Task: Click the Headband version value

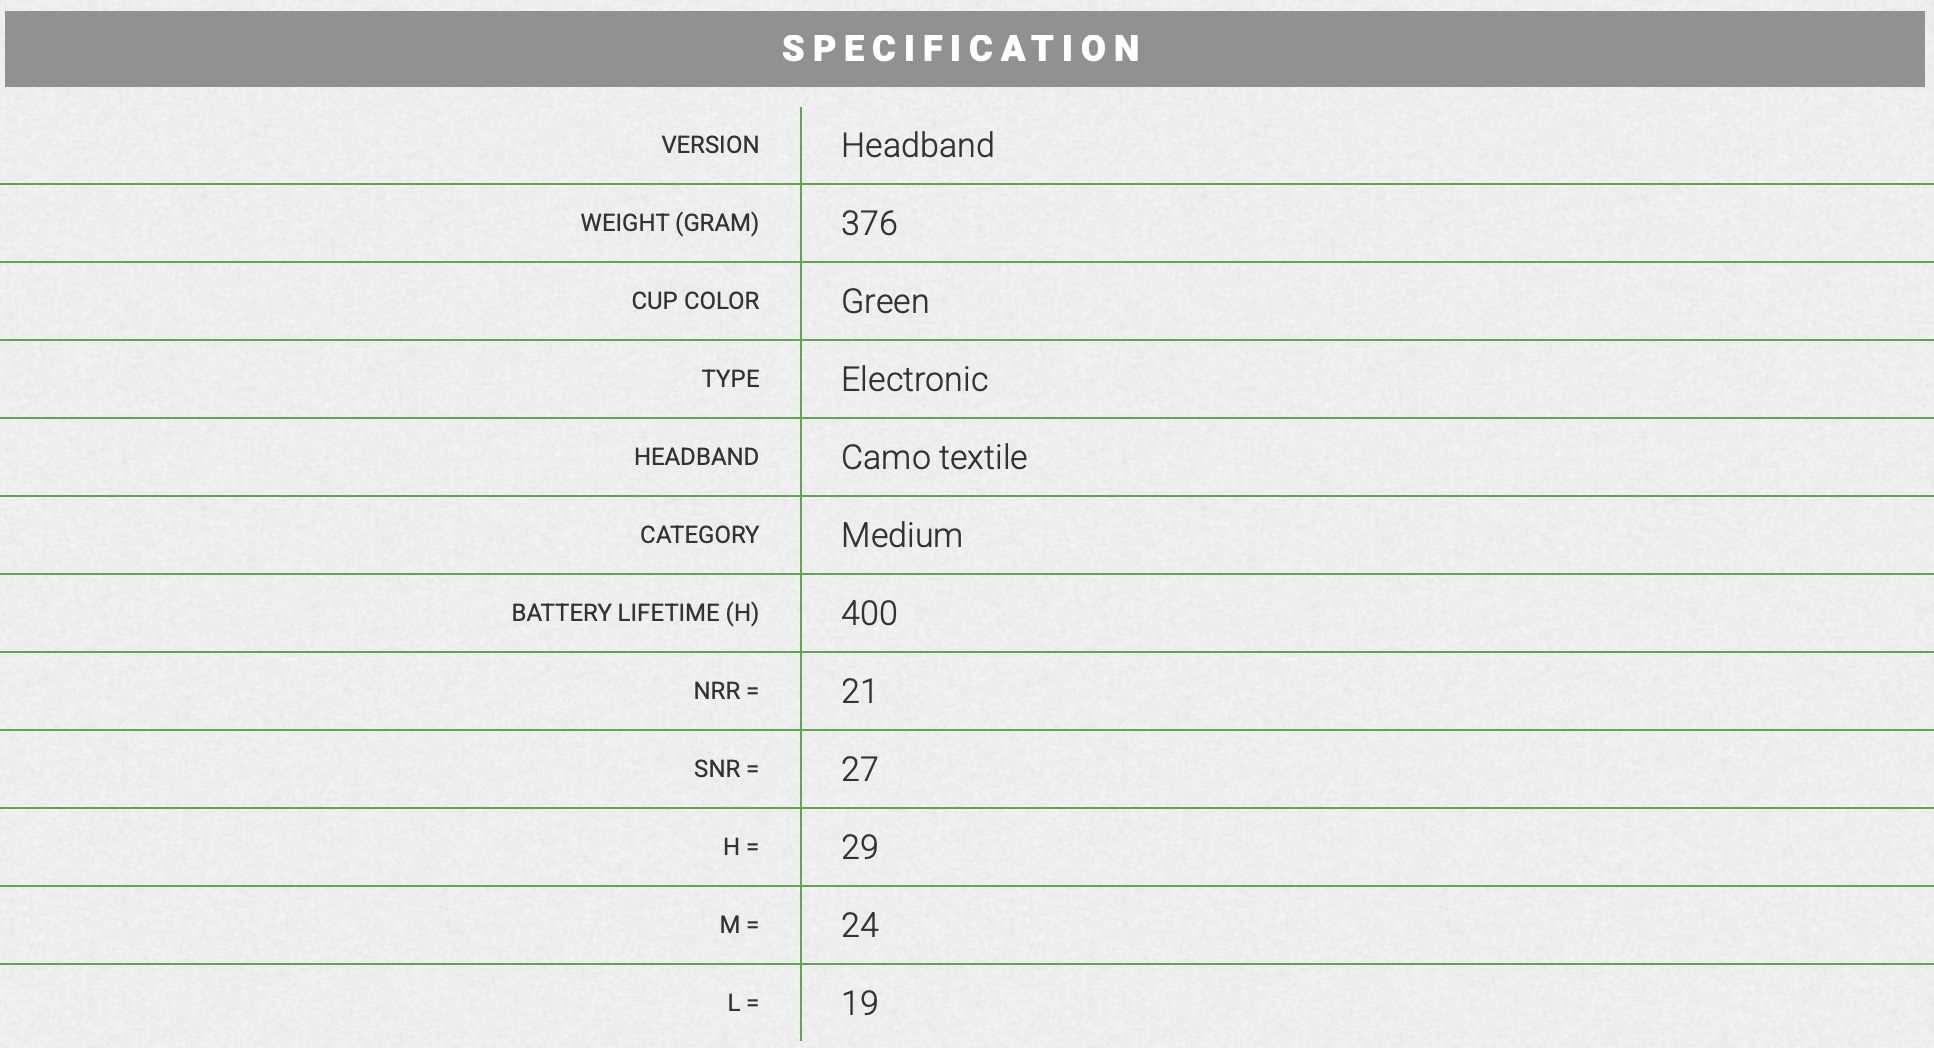Action: click(917, 145)
